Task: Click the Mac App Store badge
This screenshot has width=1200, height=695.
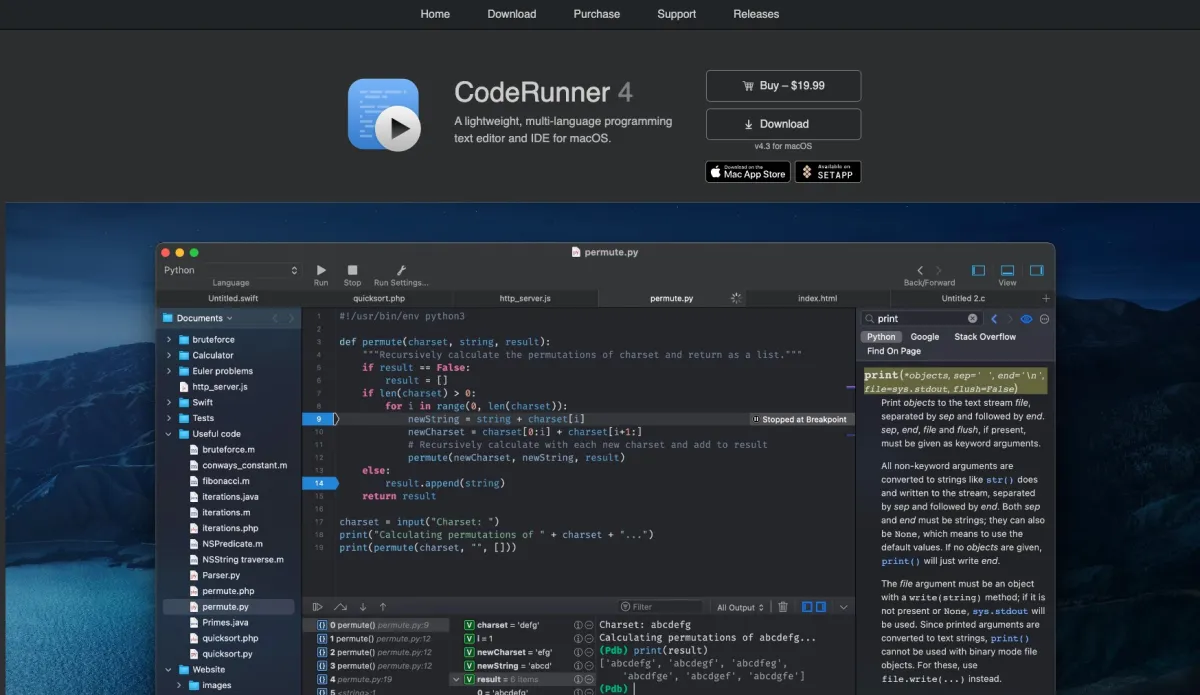Action: coord(748,172)
